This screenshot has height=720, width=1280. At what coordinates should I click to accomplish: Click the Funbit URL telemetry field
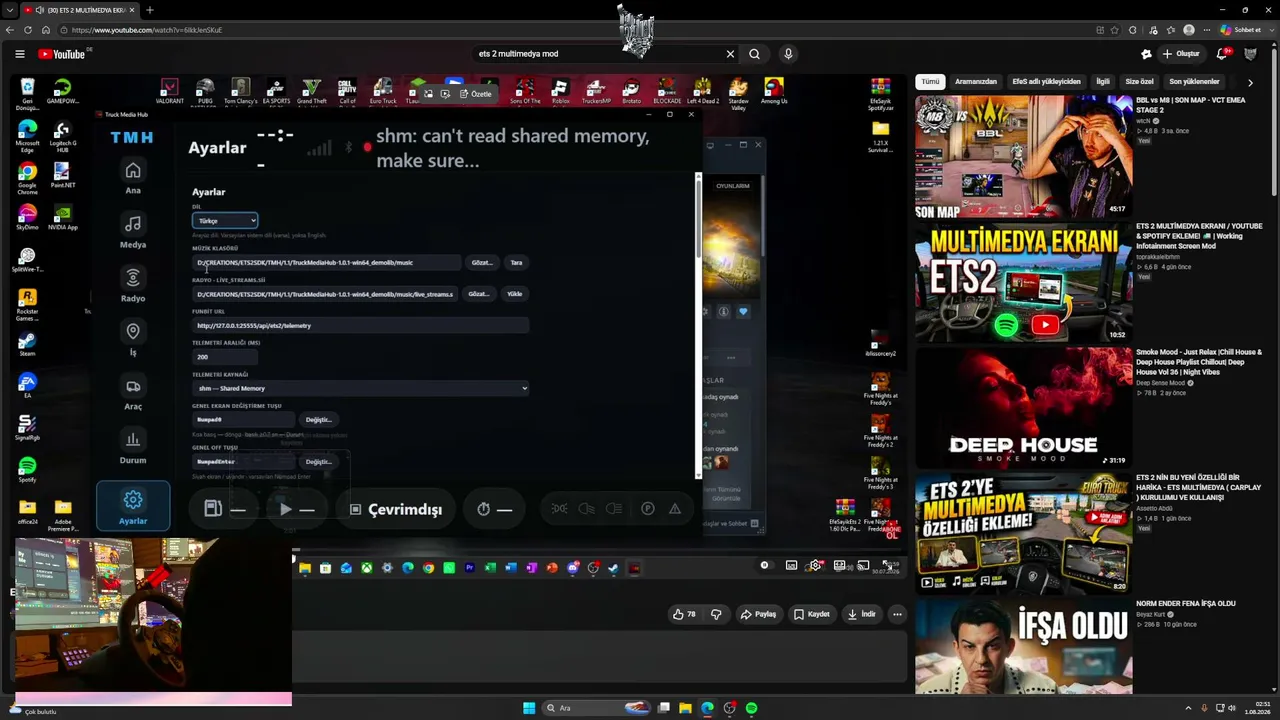361,325
